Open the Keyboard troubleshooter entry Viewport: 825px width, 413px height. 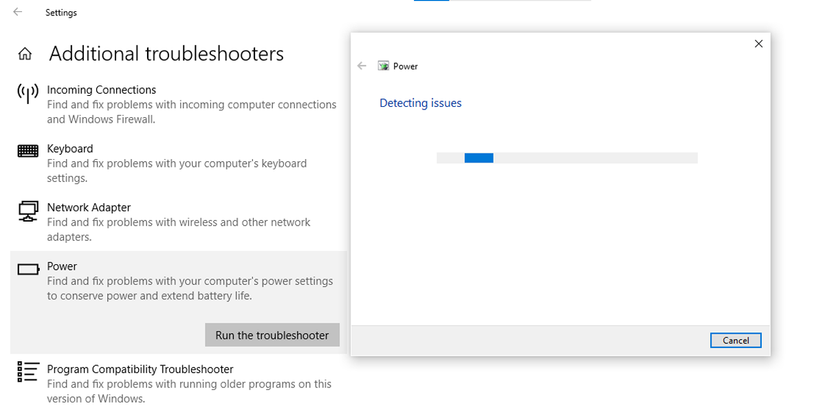click(70, 149)
